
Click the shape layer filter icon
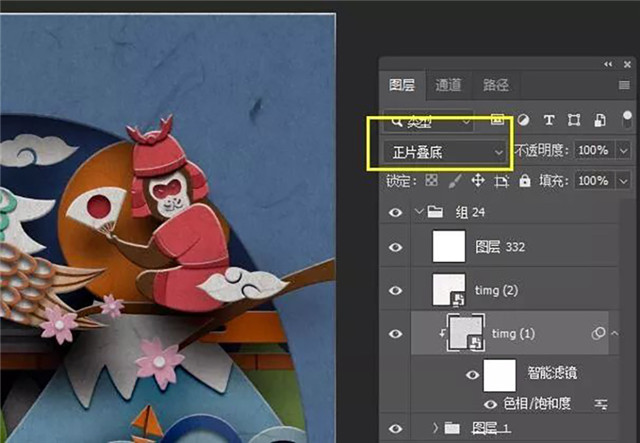click(574, 121)
